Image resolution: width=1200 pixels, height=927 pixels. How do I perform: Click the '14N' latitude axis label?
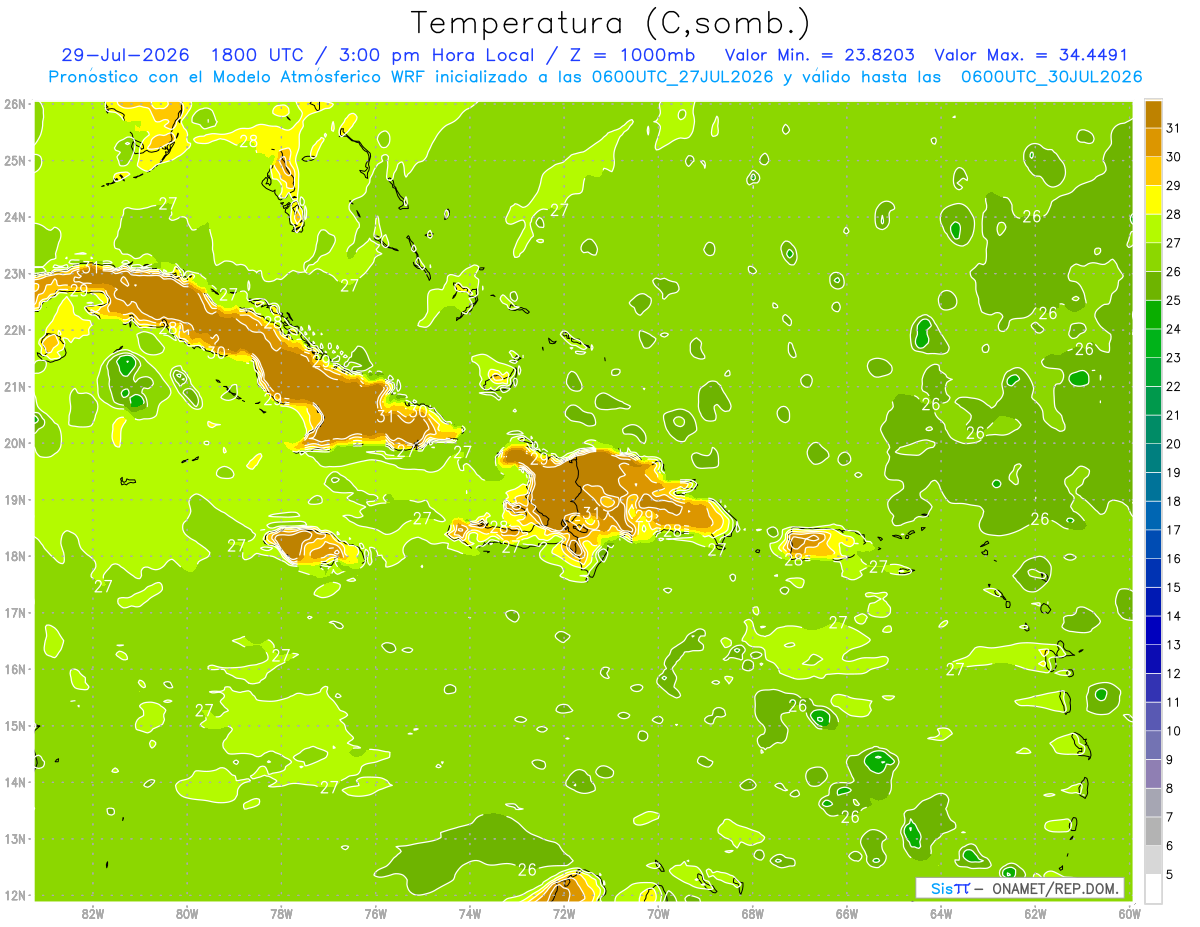click(14, 781)
